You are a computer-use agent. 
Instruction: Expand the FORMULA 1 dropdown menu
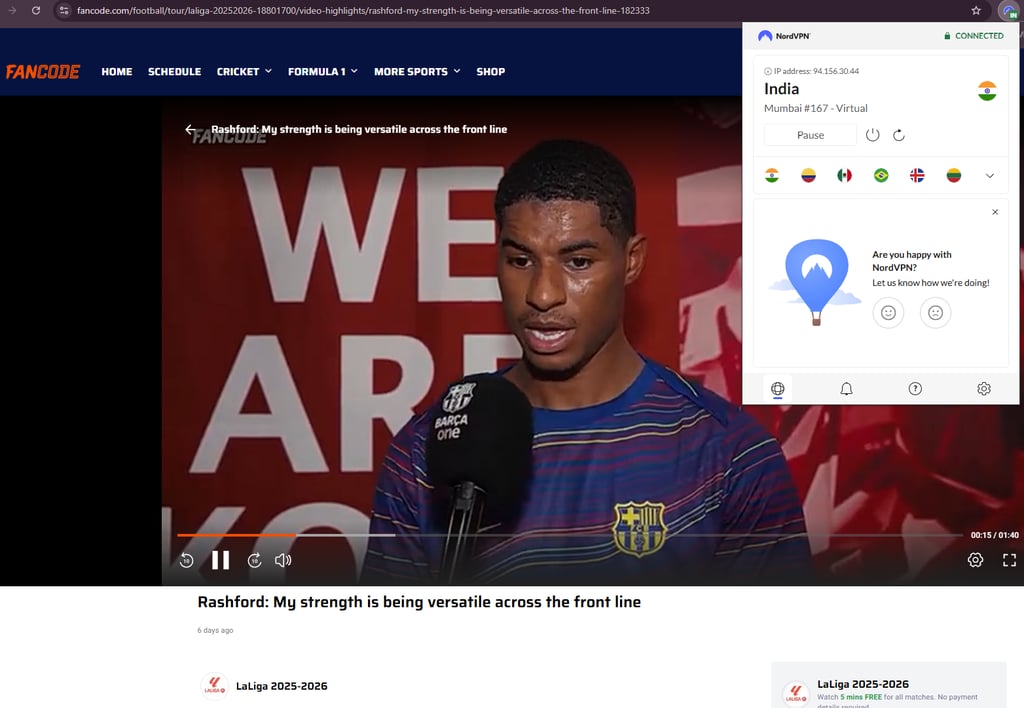(x=323, y=72)
